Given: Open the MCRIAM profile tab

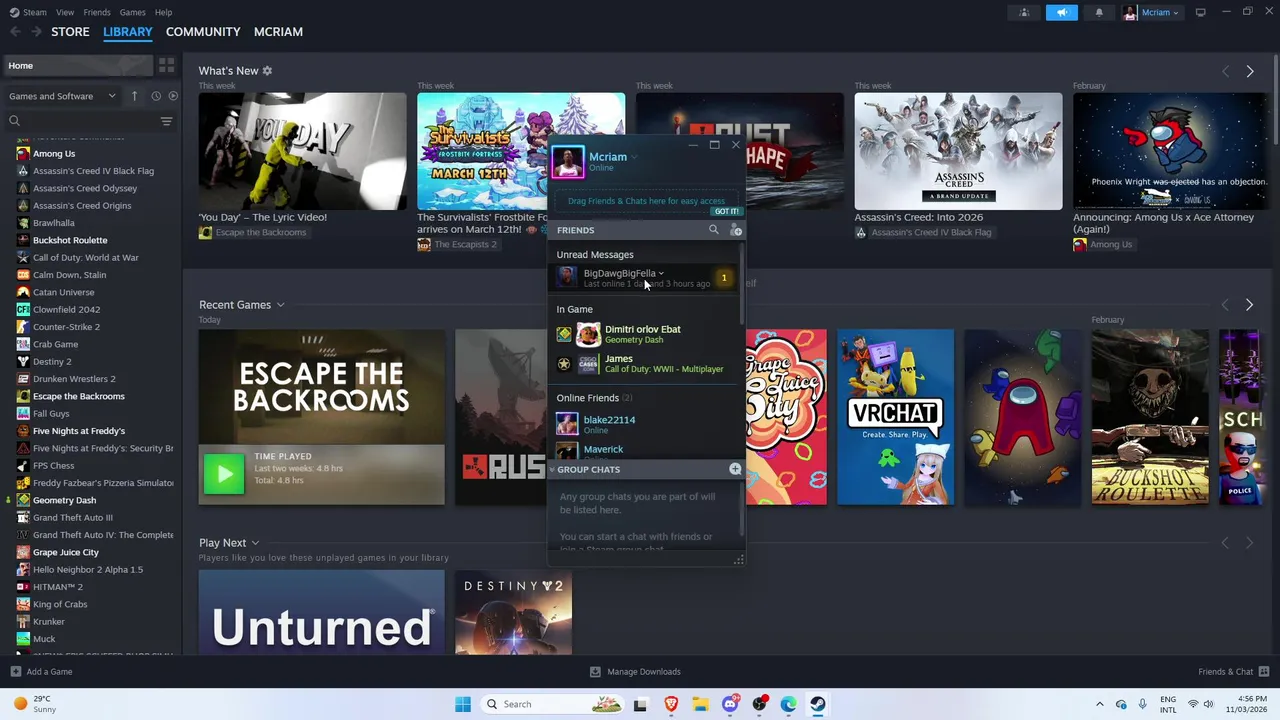Looking at the screenshot, I should (278, 32).
